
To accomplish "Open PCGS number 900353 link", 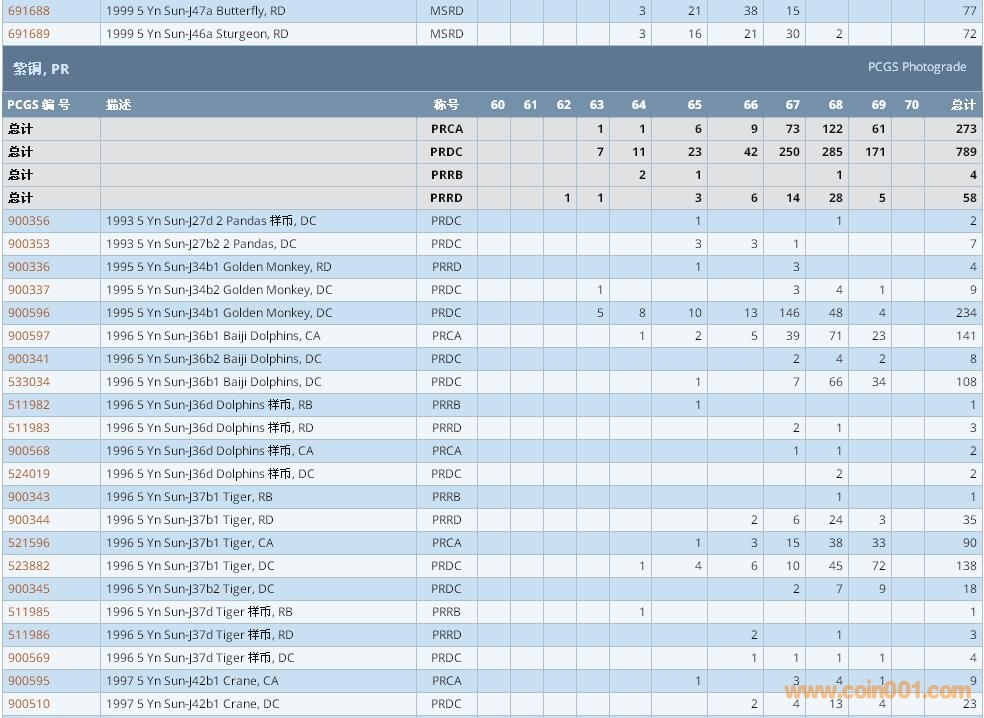I will [28, 244].
